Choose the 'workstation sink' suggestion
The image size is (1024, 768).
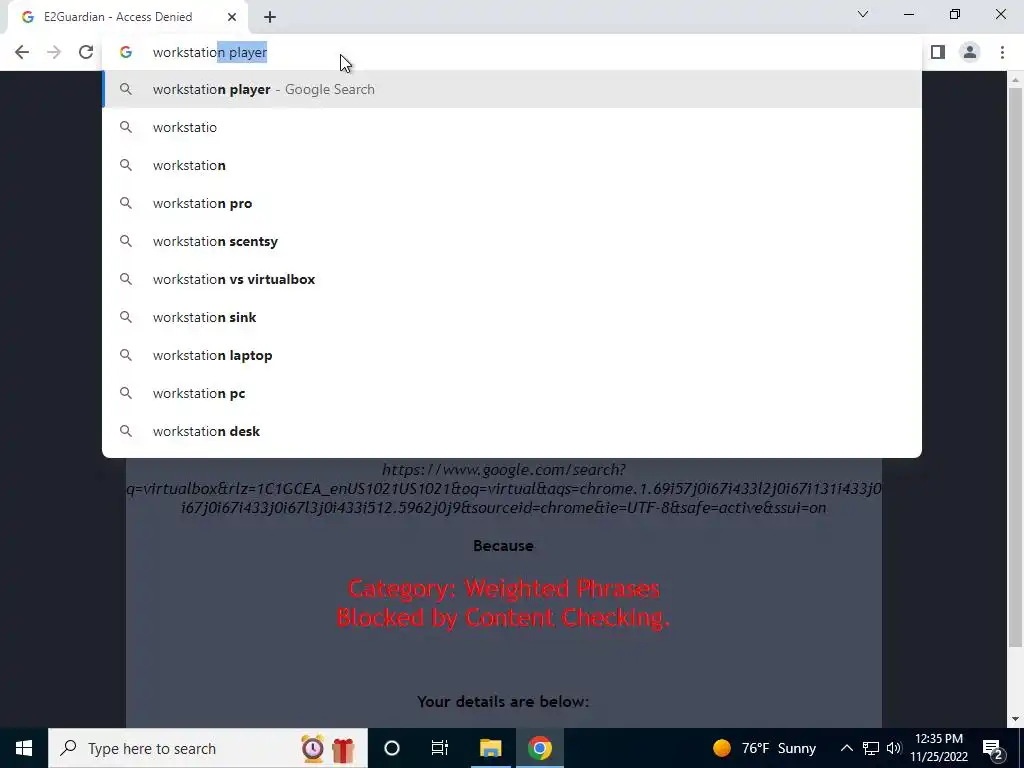[x=512, y=317]
